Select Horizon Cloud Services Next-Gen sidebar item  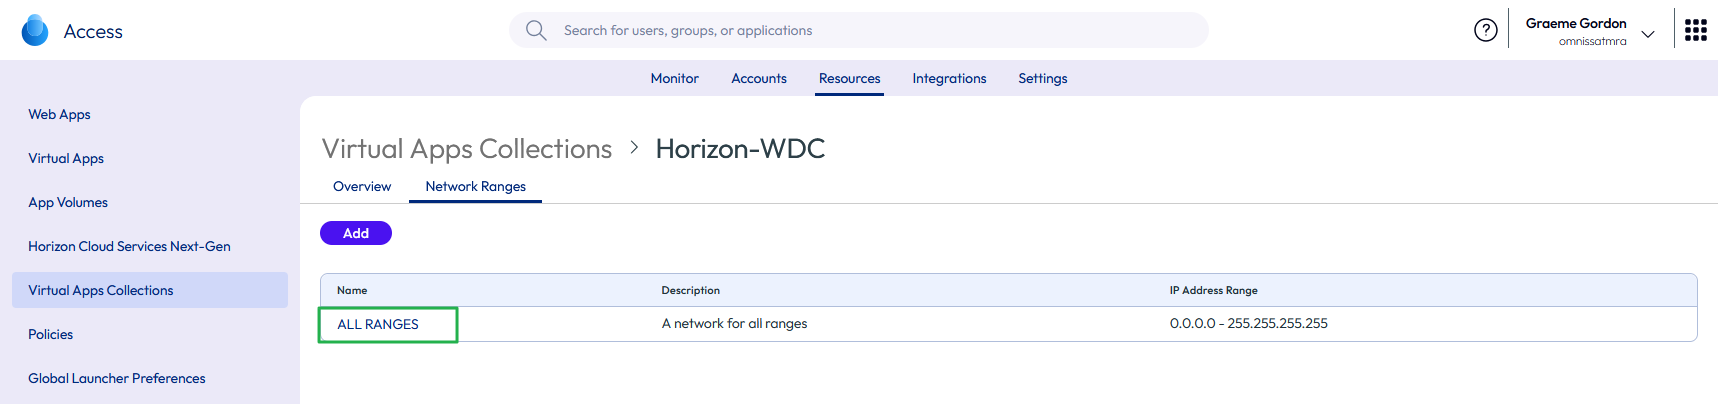pos(129,247)
